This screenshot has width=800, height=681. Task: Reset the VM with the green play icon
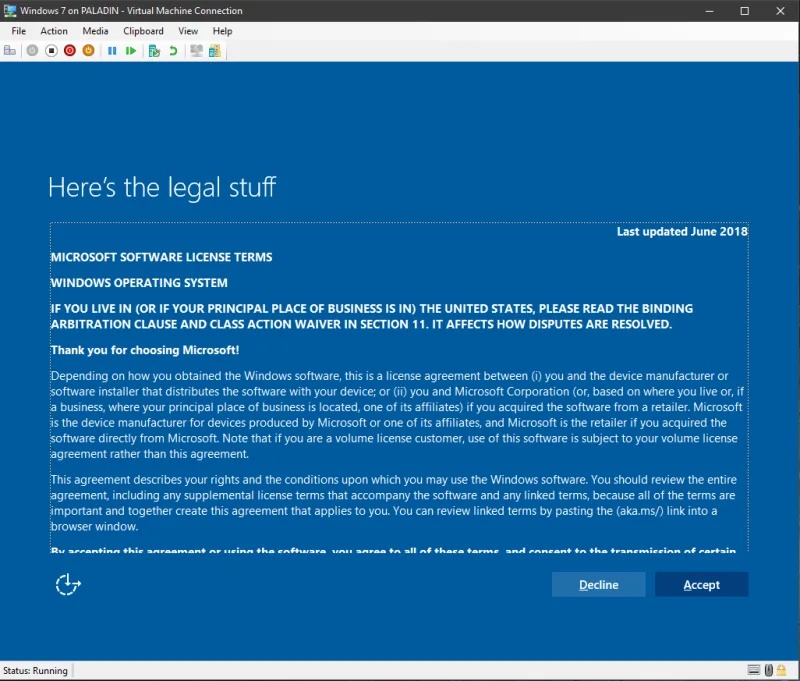tap(131, 51)
